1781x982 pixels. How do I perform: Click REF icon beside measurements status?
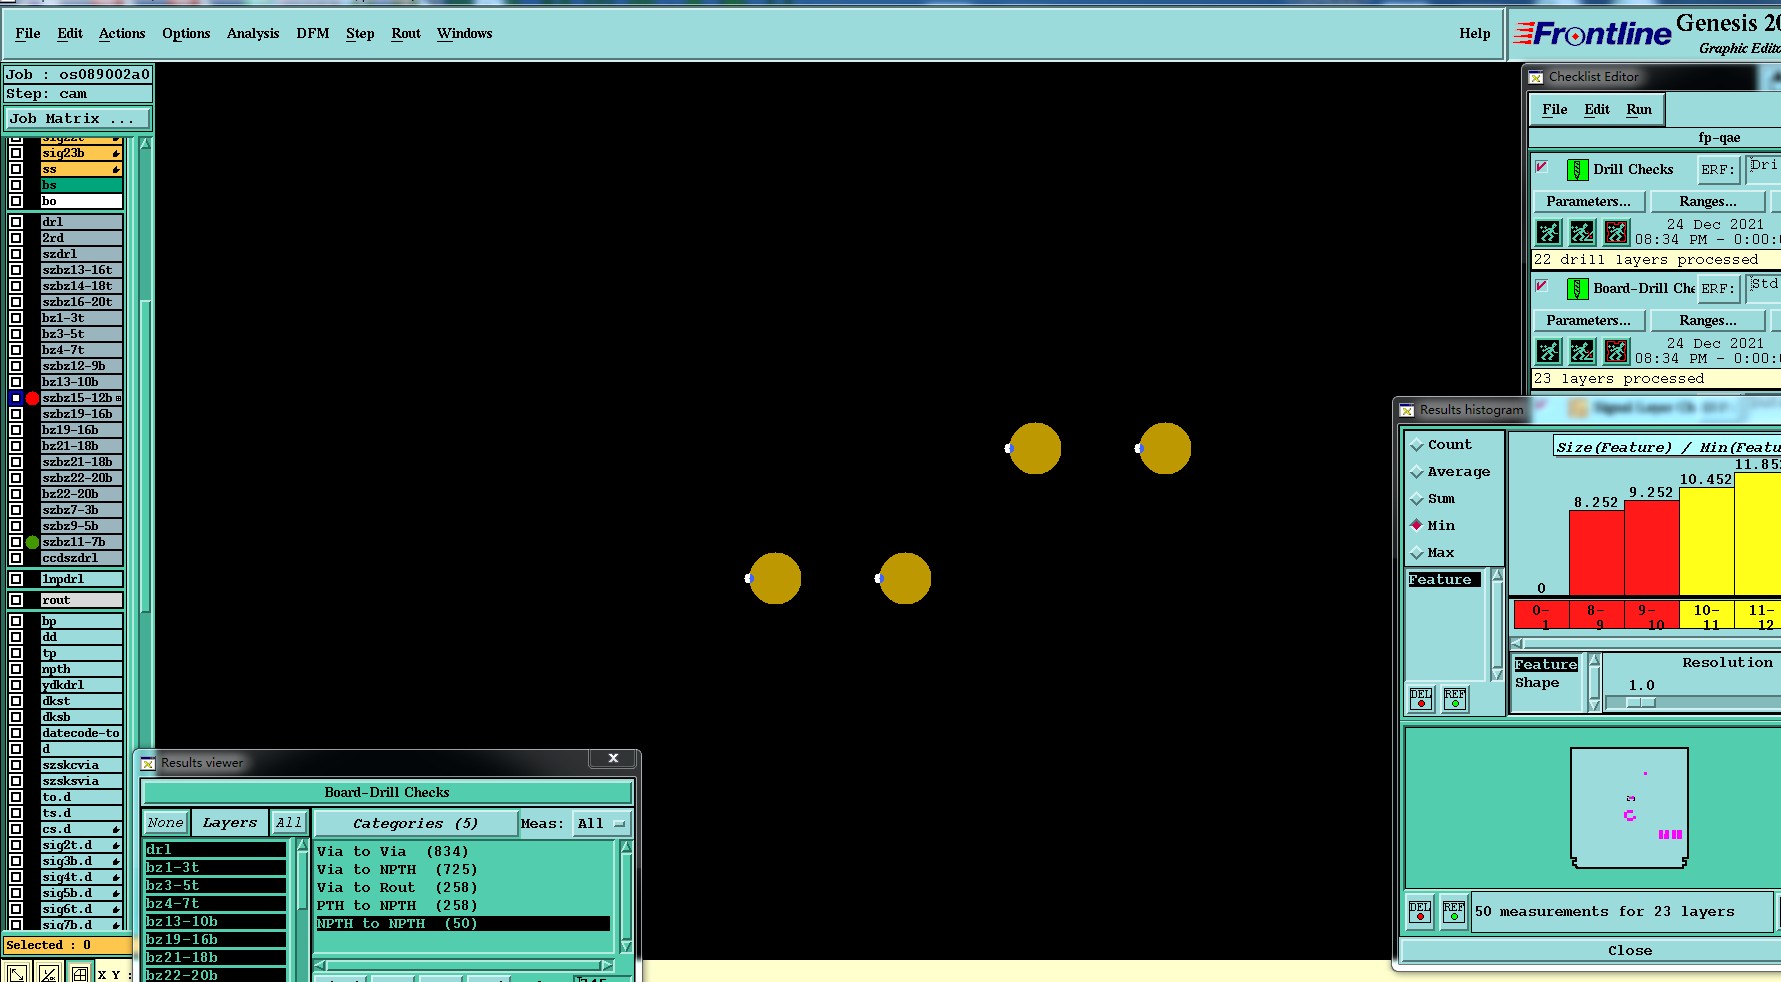(x=1454, y=912)
